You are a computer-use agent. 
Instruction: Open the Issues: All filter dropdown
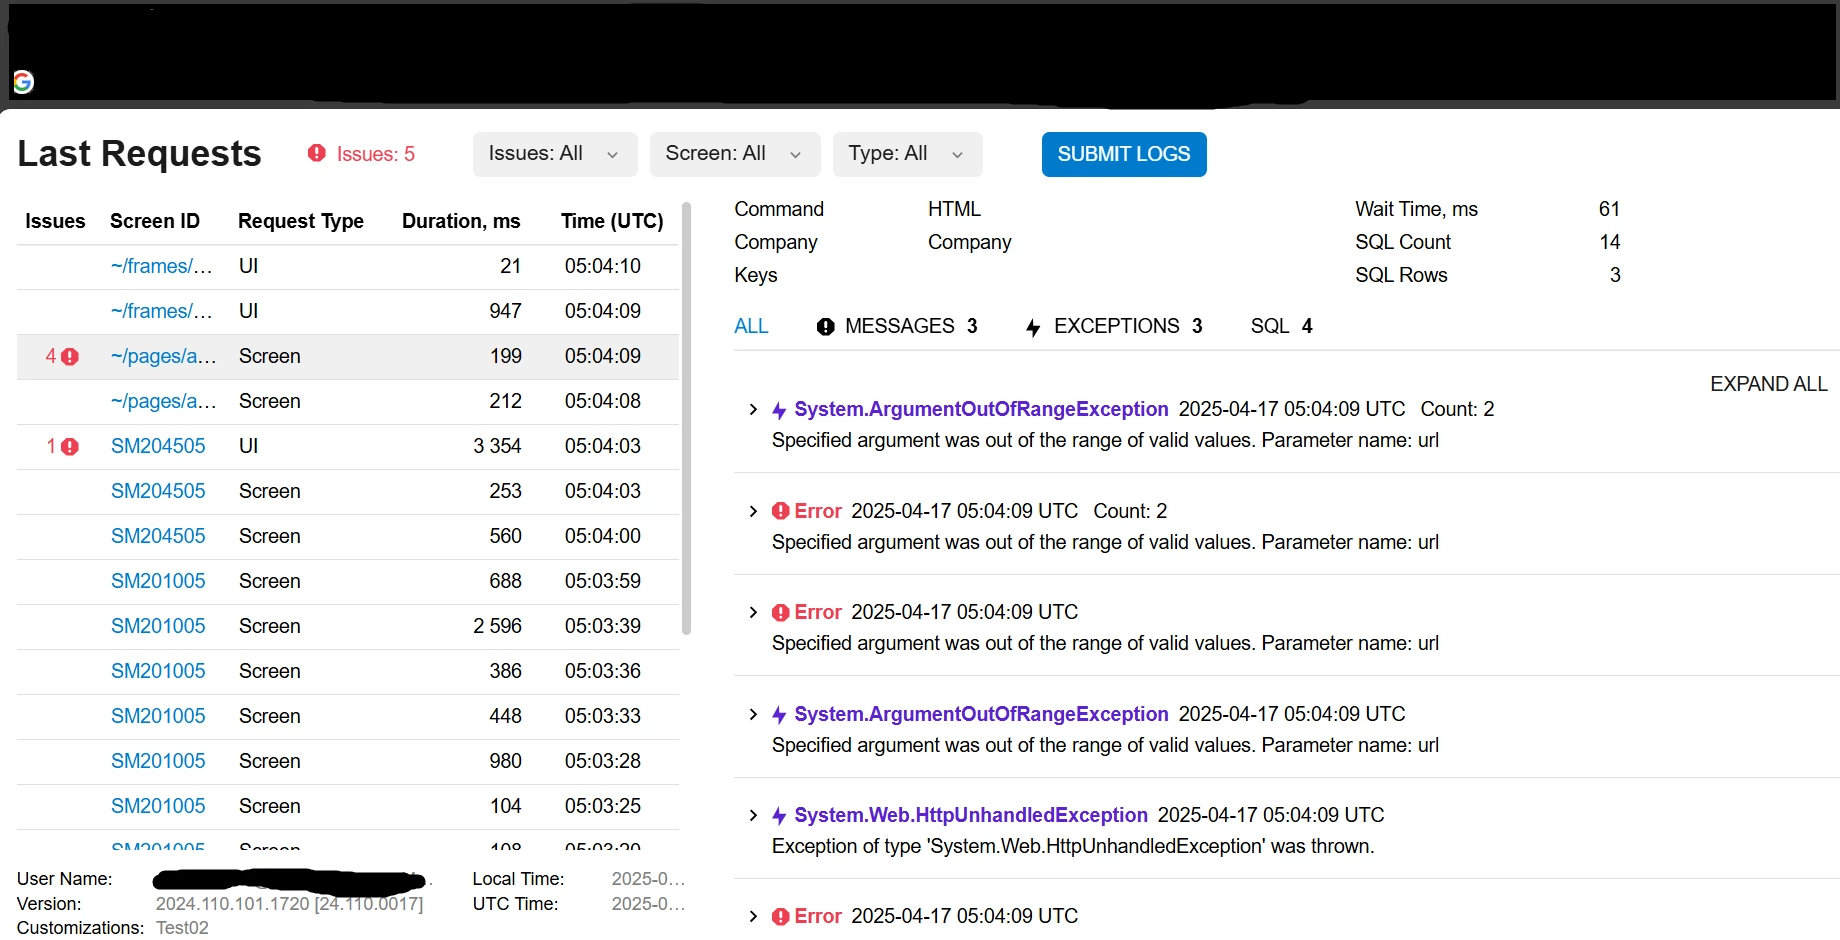point(553,154)
